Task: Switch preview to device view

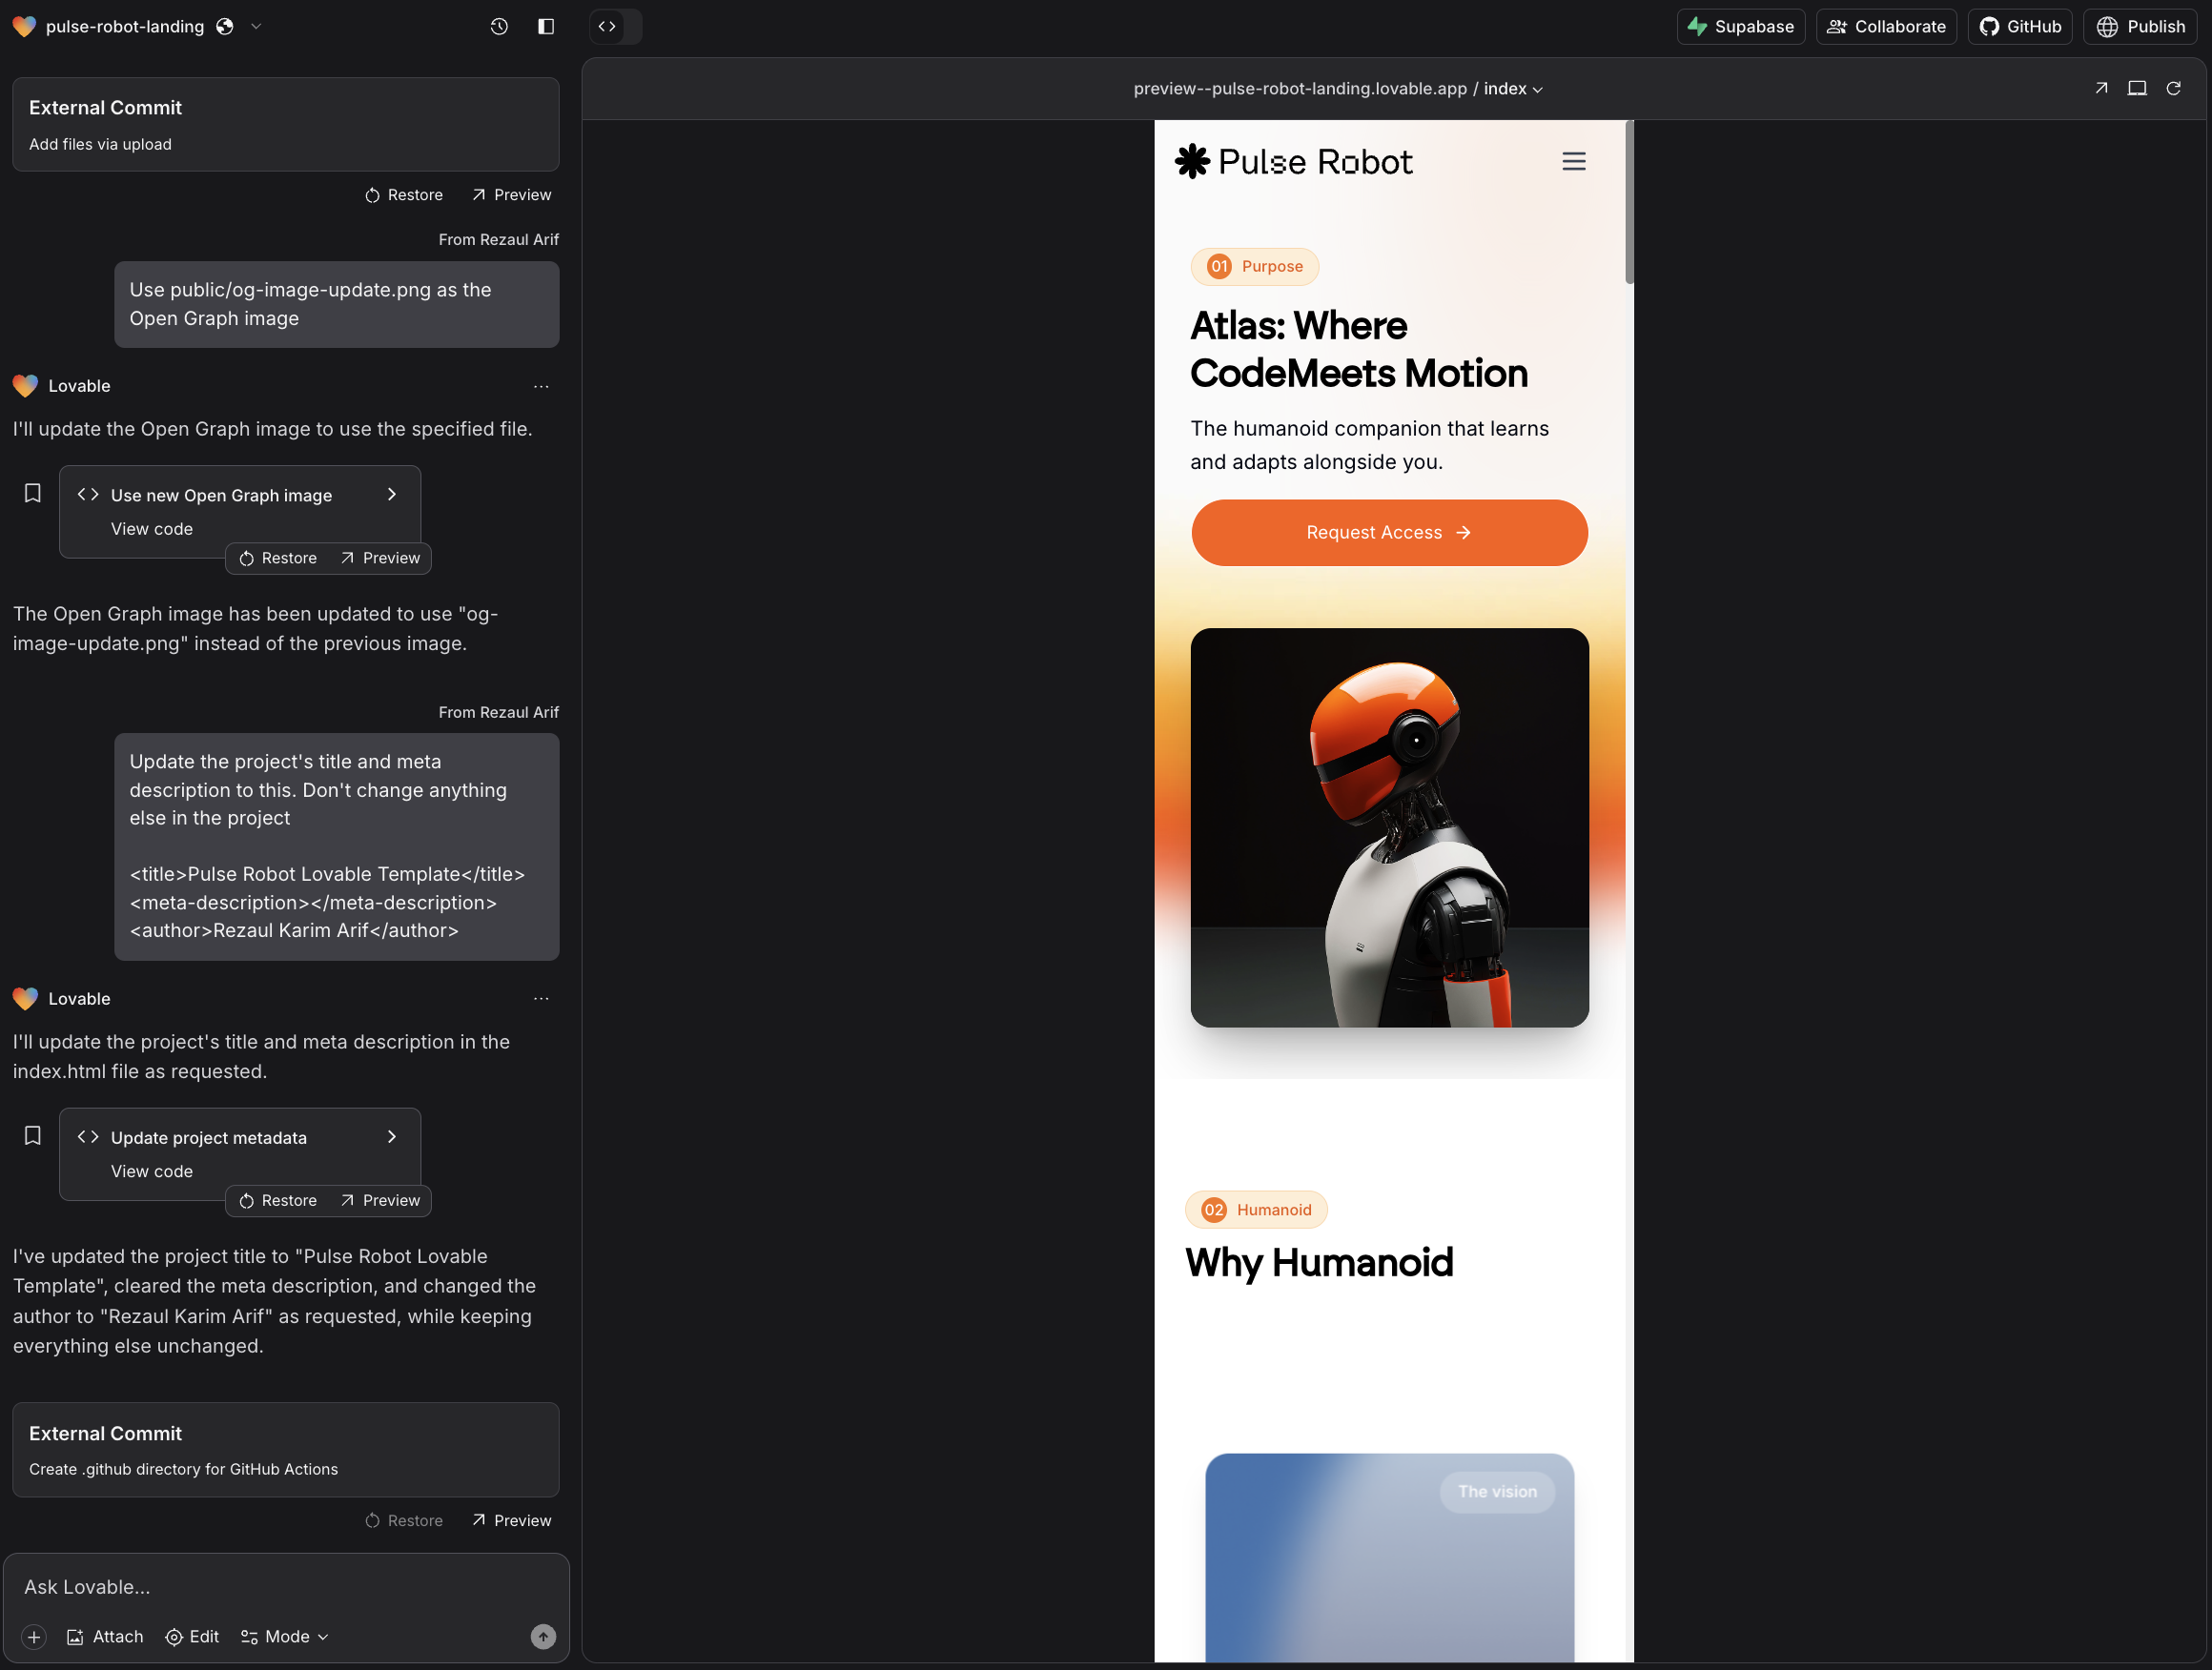Action: (x=2137, y=88)
